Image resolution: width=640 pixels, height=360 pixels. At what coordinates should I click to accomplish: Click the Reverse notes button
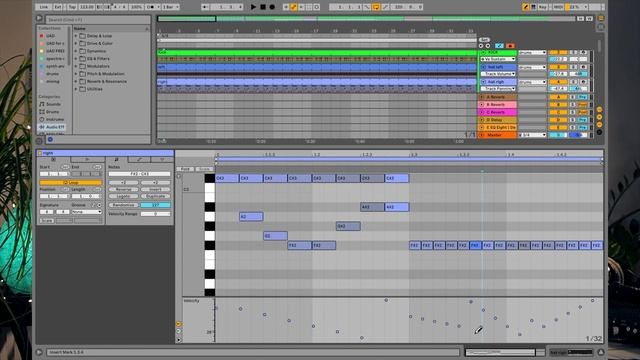[123, 189]
